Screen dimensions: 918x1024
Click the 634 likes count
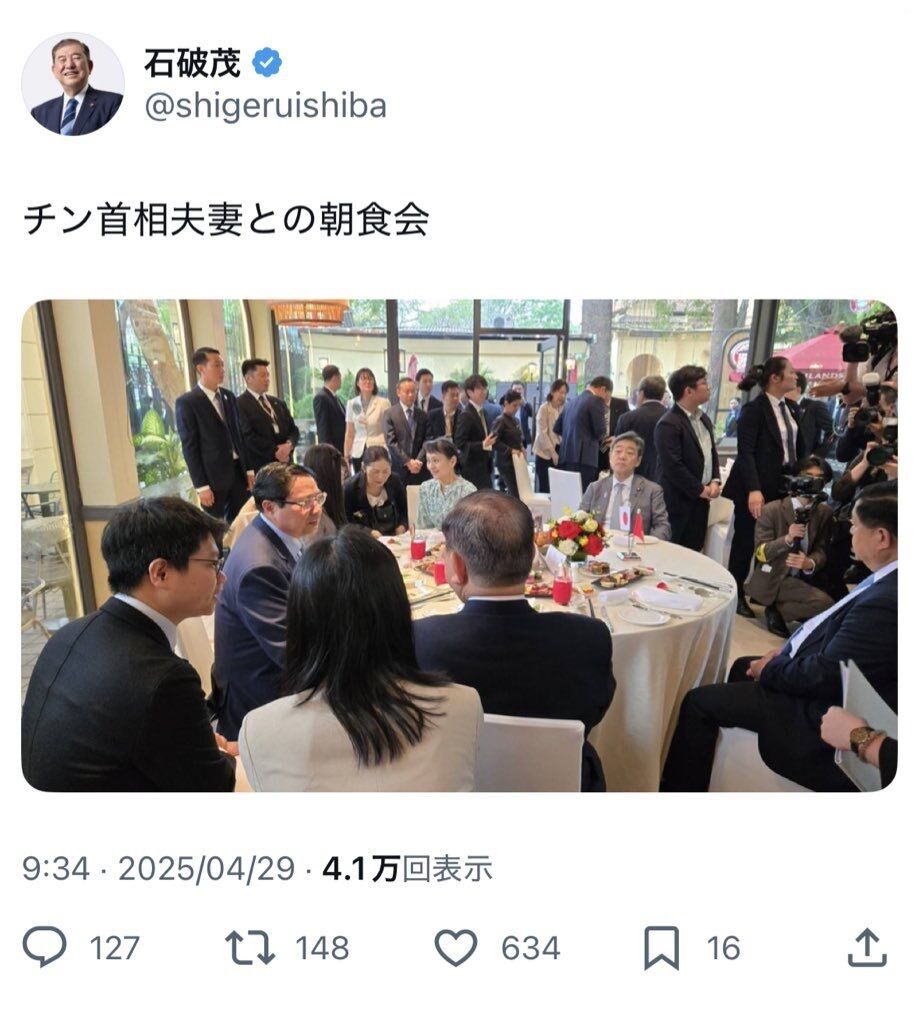coord(530,948)
